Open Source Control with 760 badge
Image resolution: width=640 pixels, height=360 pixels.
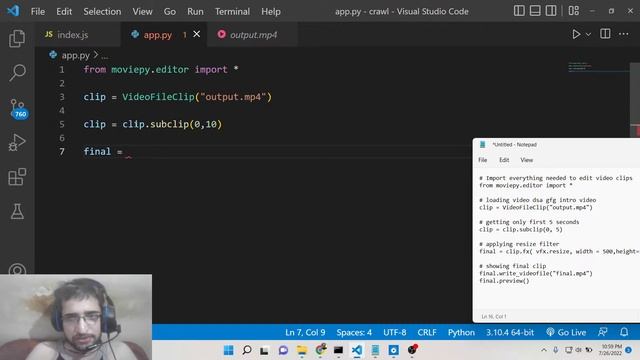click(18, 109)
